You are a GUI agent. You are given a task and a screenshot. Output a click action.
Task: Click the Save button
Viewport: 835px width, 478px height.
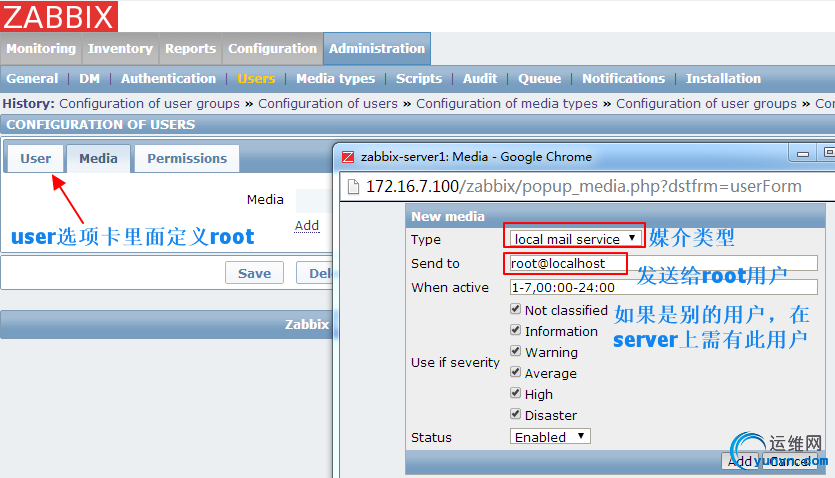click(x=255, y=273)
